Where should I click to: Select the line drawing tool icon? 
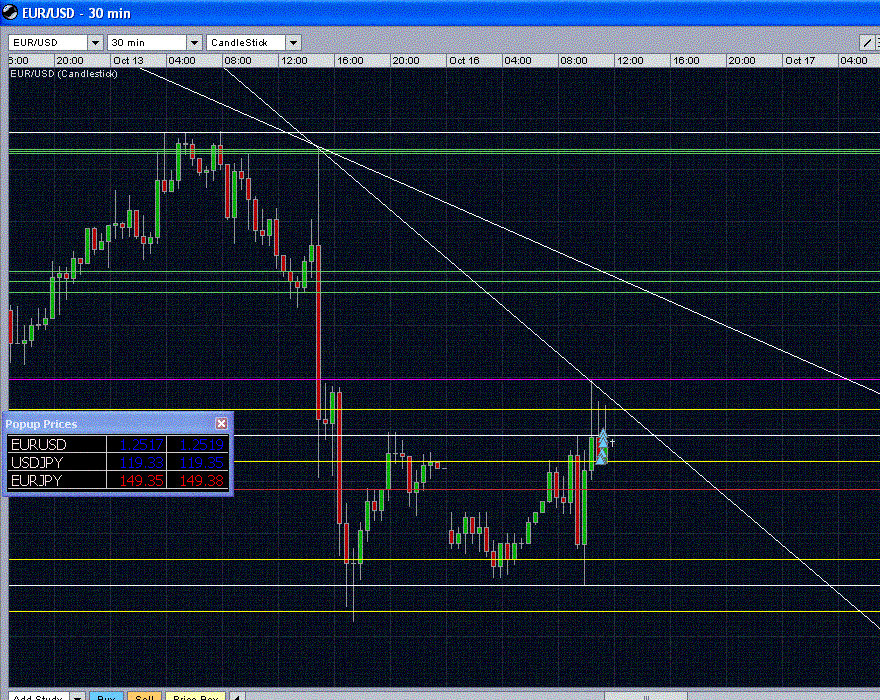867,43
